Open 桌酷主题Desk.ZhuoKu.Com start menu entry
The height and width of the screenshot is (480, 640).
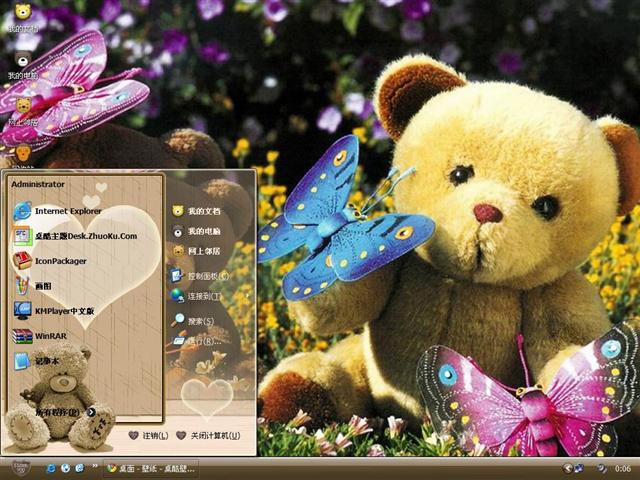point(75,236)
